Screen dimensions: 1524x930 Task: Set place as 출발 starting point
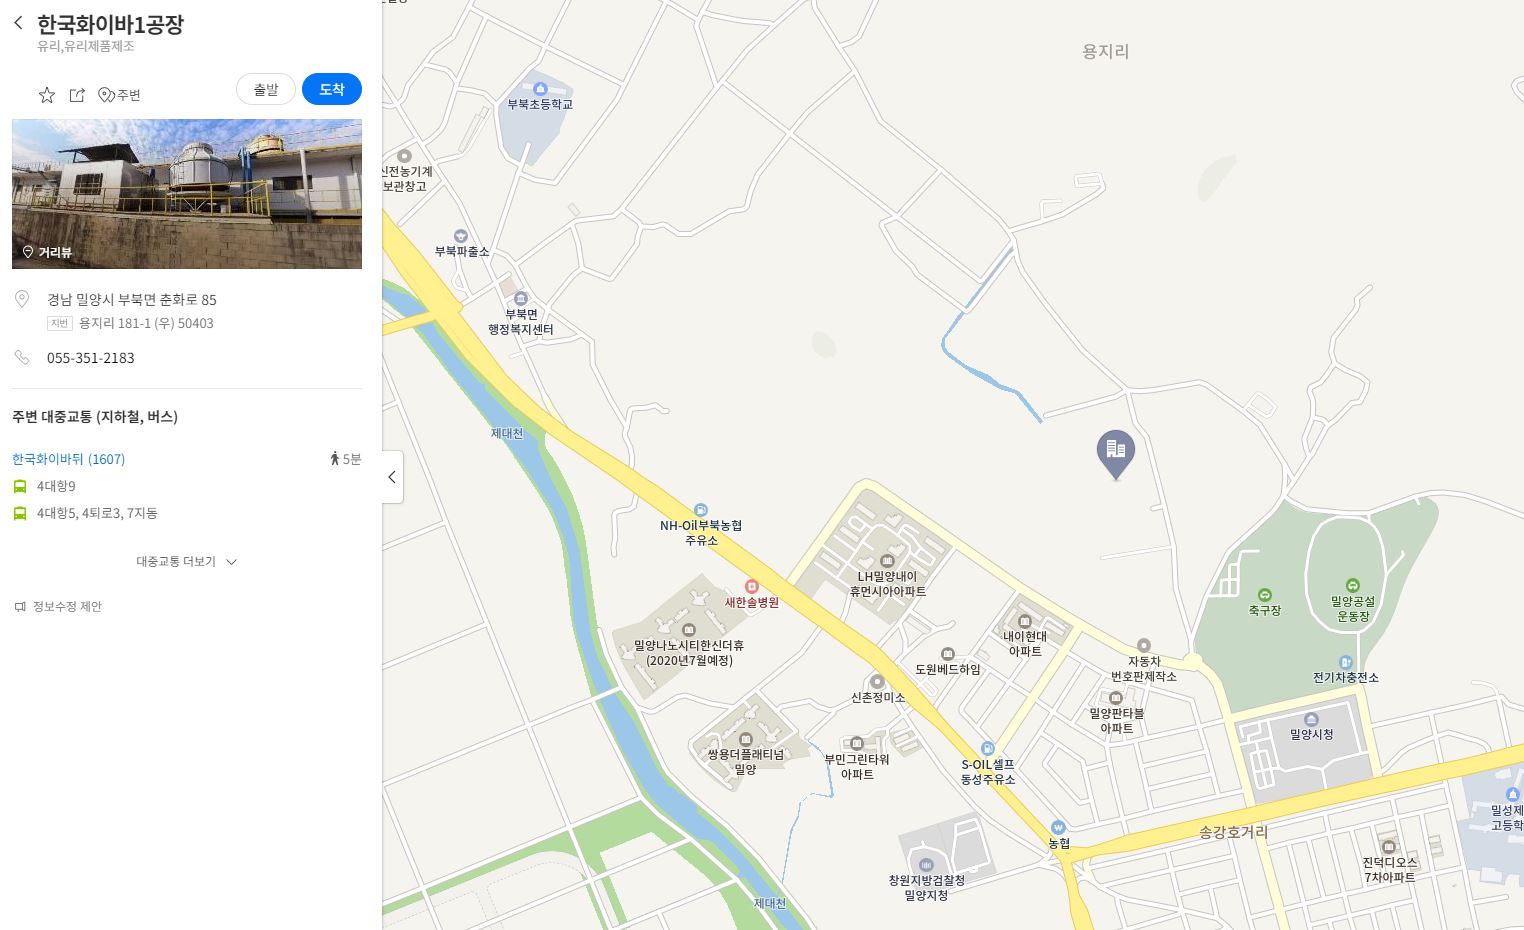(x=266, y=89)
